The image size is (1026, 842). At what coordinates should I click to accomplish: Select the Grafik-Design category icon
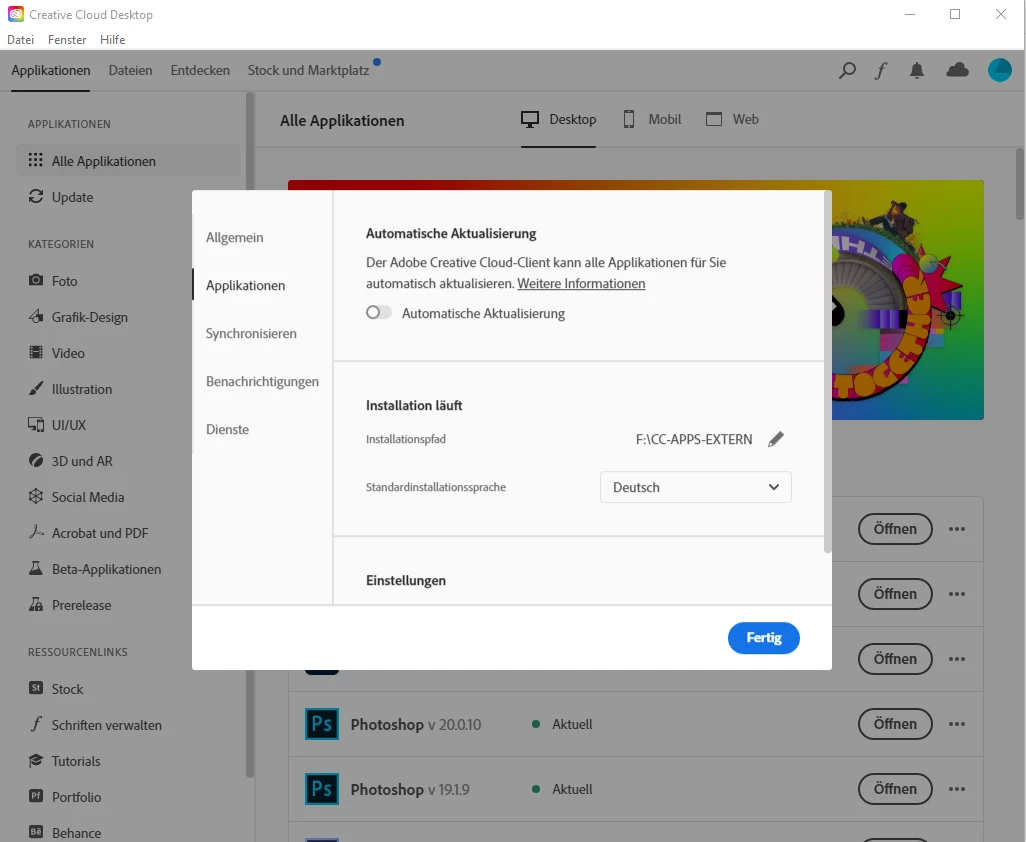(x=36, y=317)
